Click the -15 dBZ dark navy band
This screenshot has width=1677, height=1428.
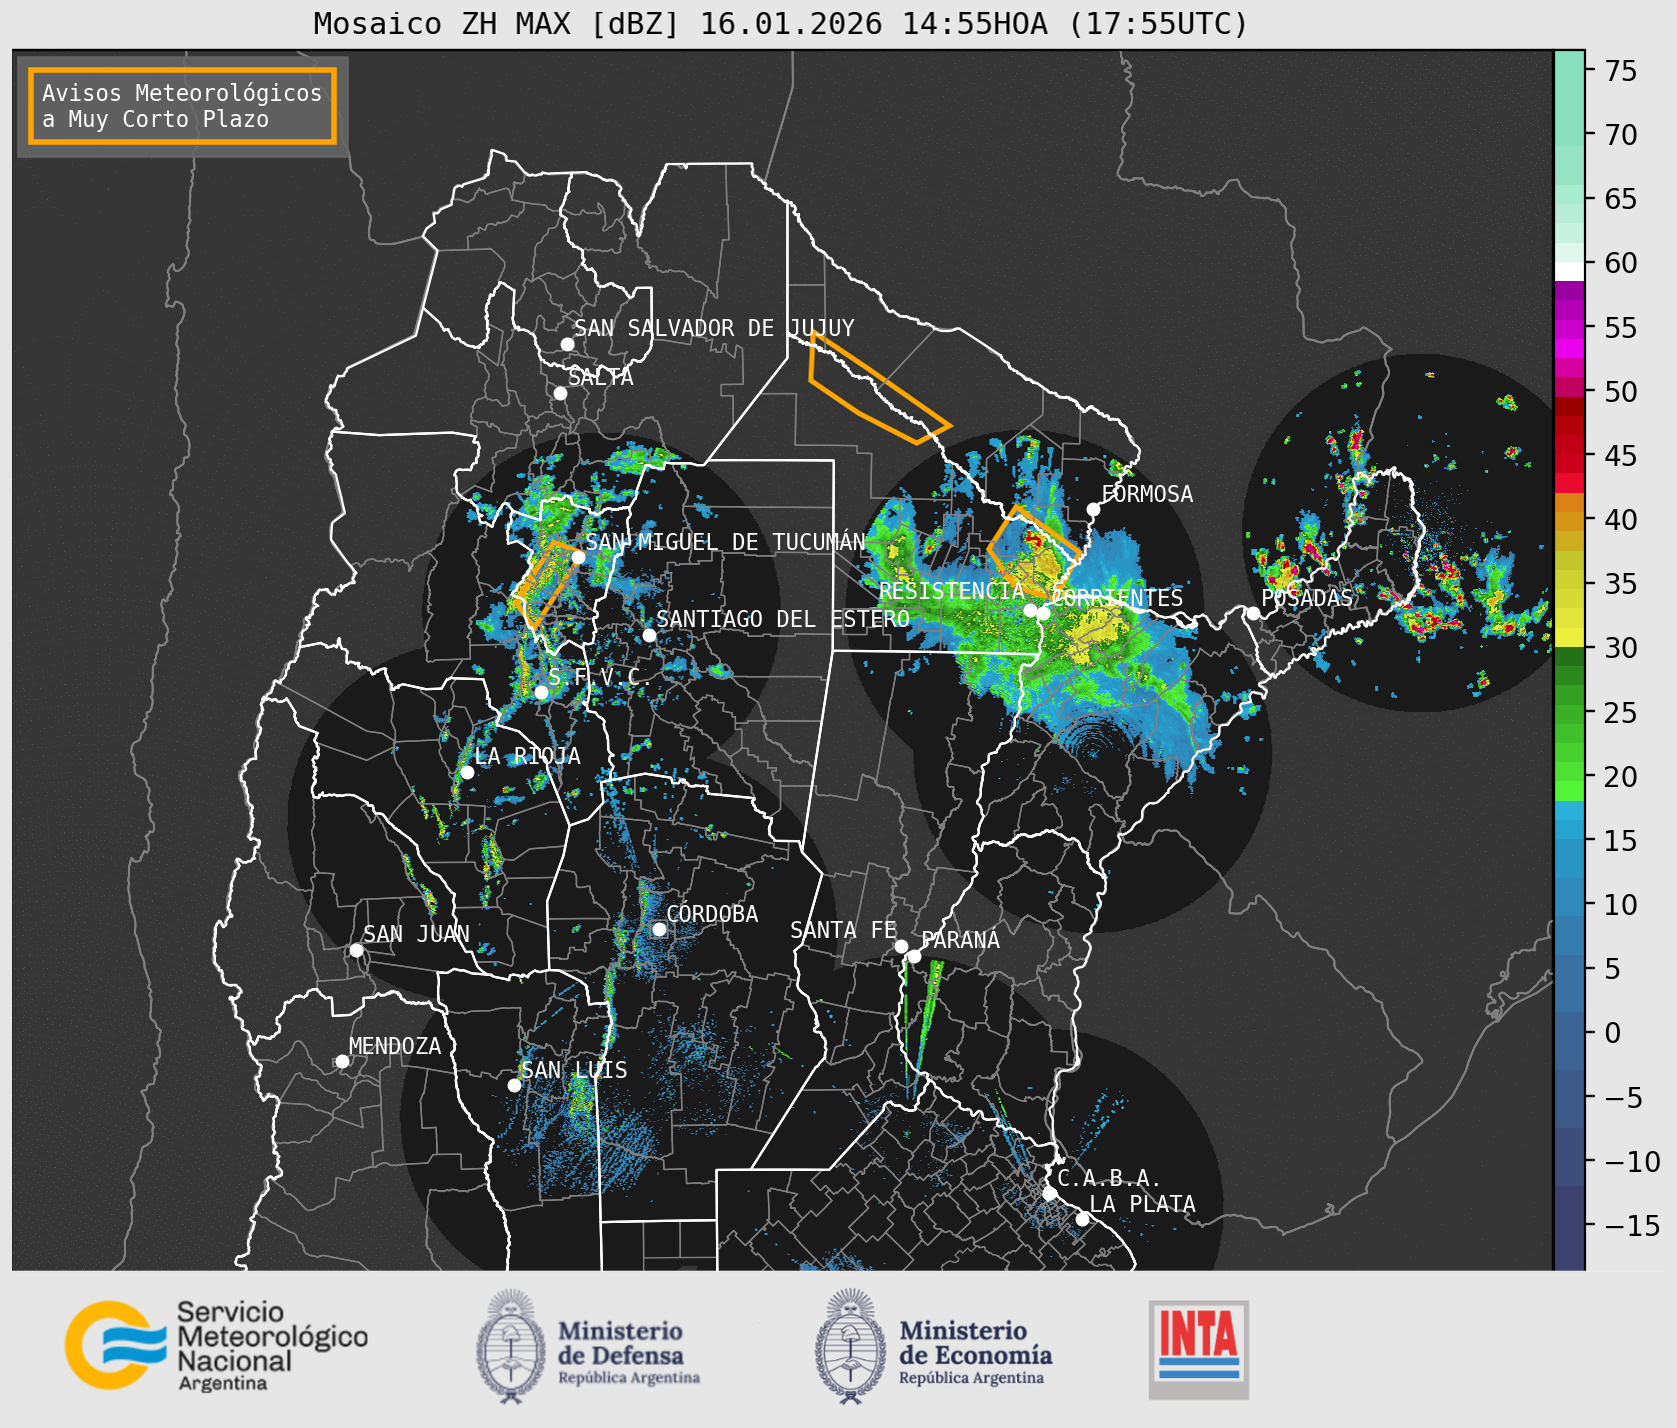pos(1569,1226)
